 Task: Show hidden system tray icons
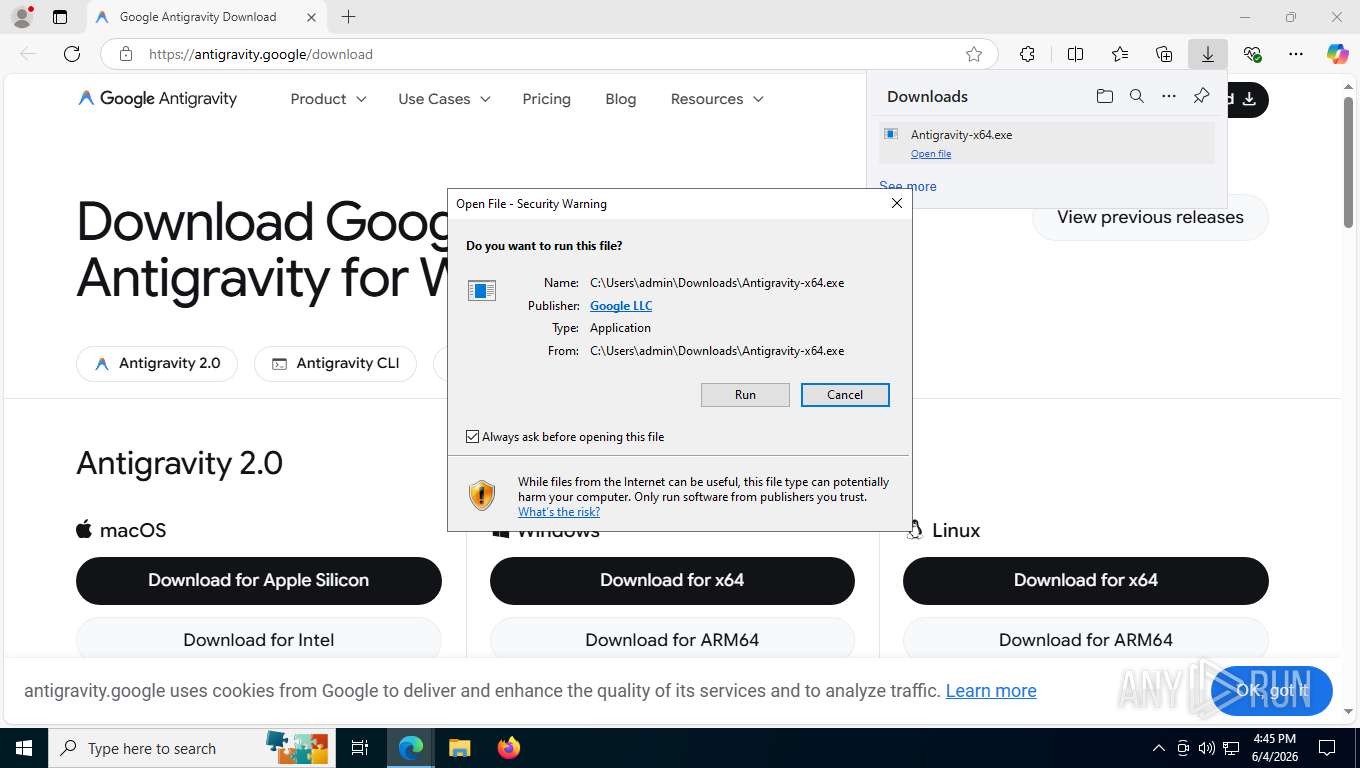(x=1159, y=748)
